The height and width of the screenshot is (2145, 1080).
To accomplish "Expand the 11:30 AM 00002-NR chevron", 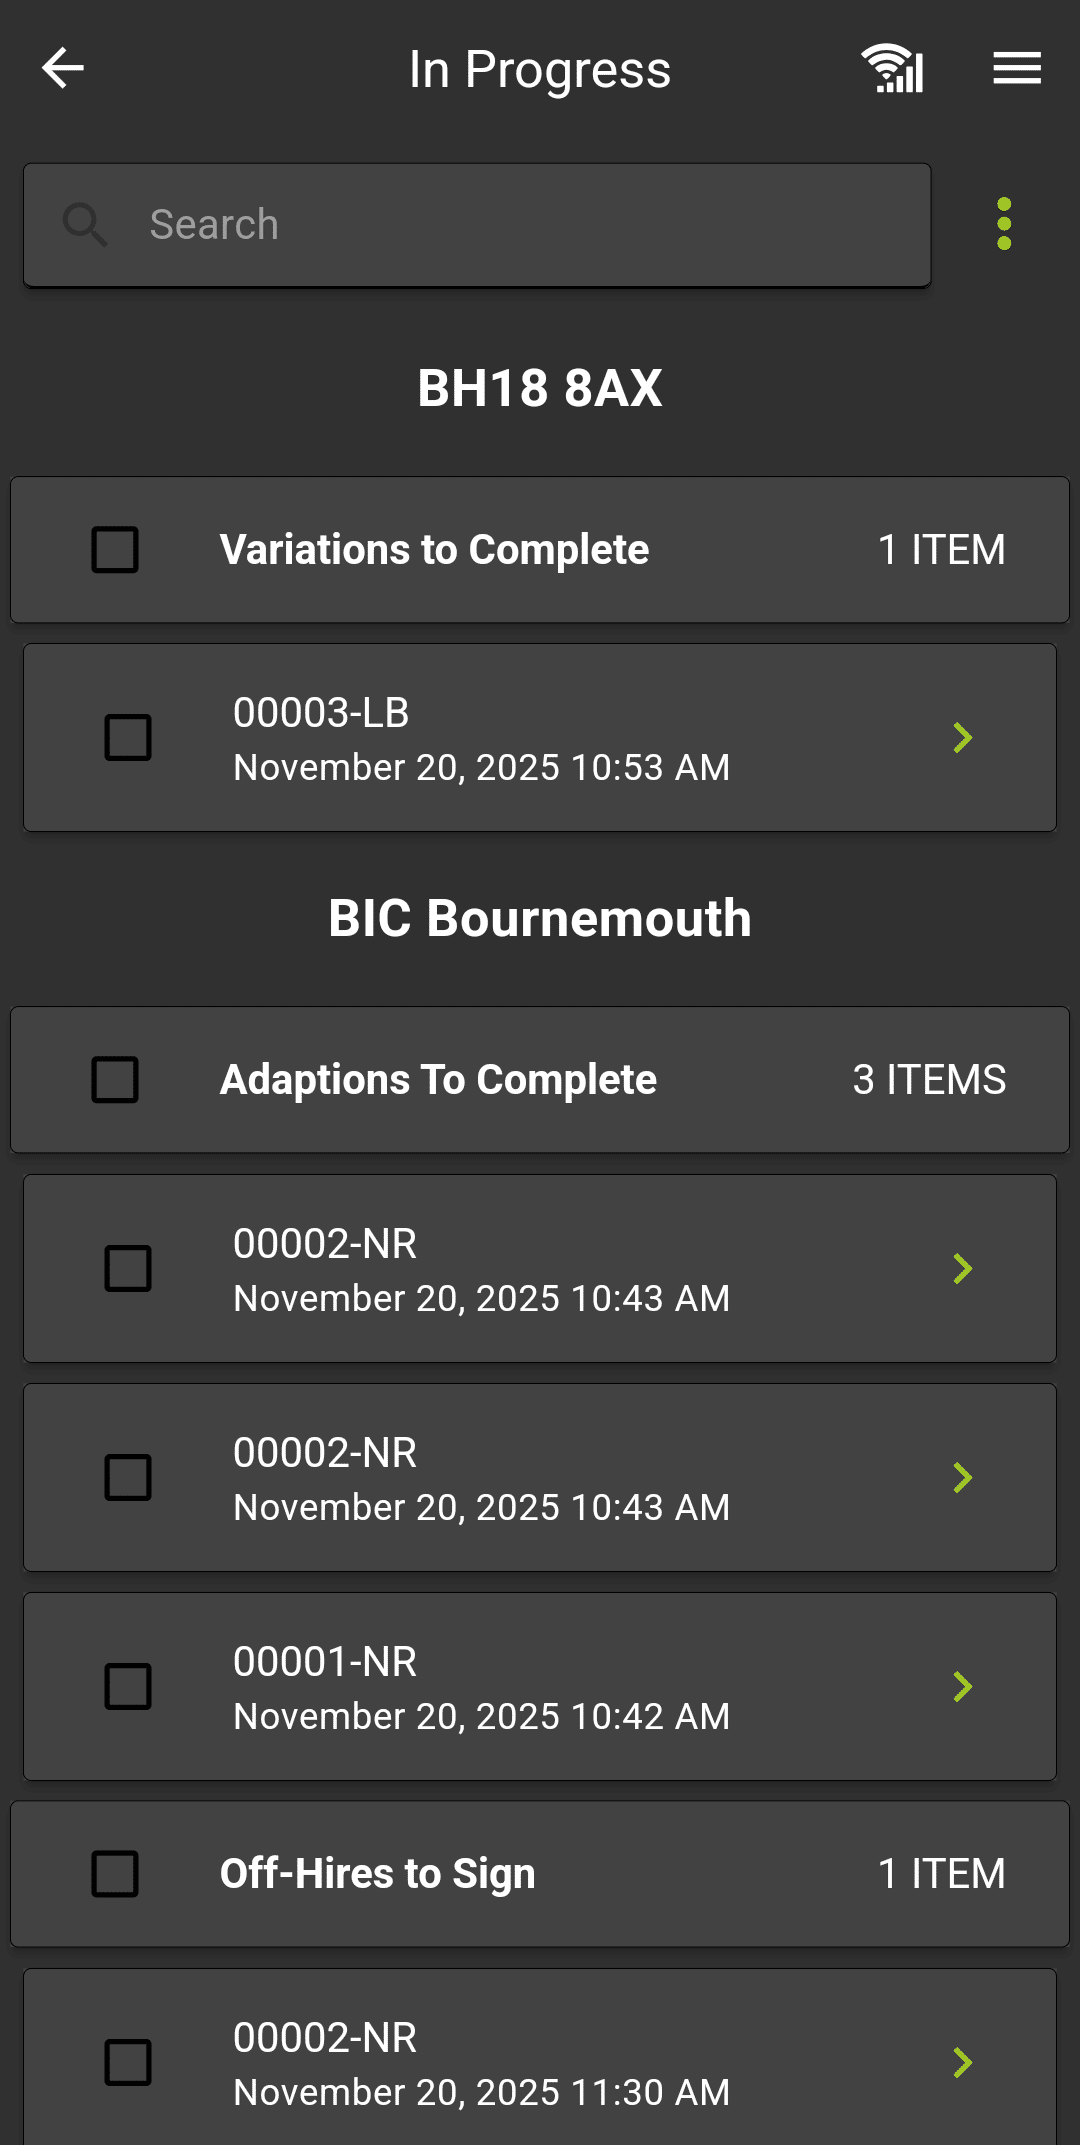I will (x=962, y=2062).
